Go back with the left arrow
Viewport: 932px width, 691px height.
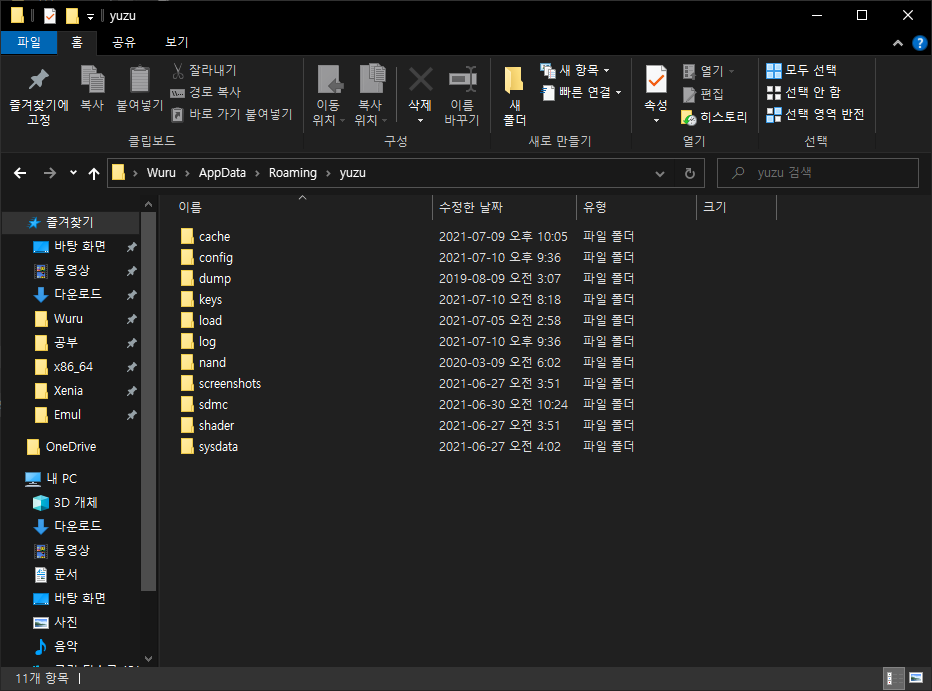(x=20, y=173)
